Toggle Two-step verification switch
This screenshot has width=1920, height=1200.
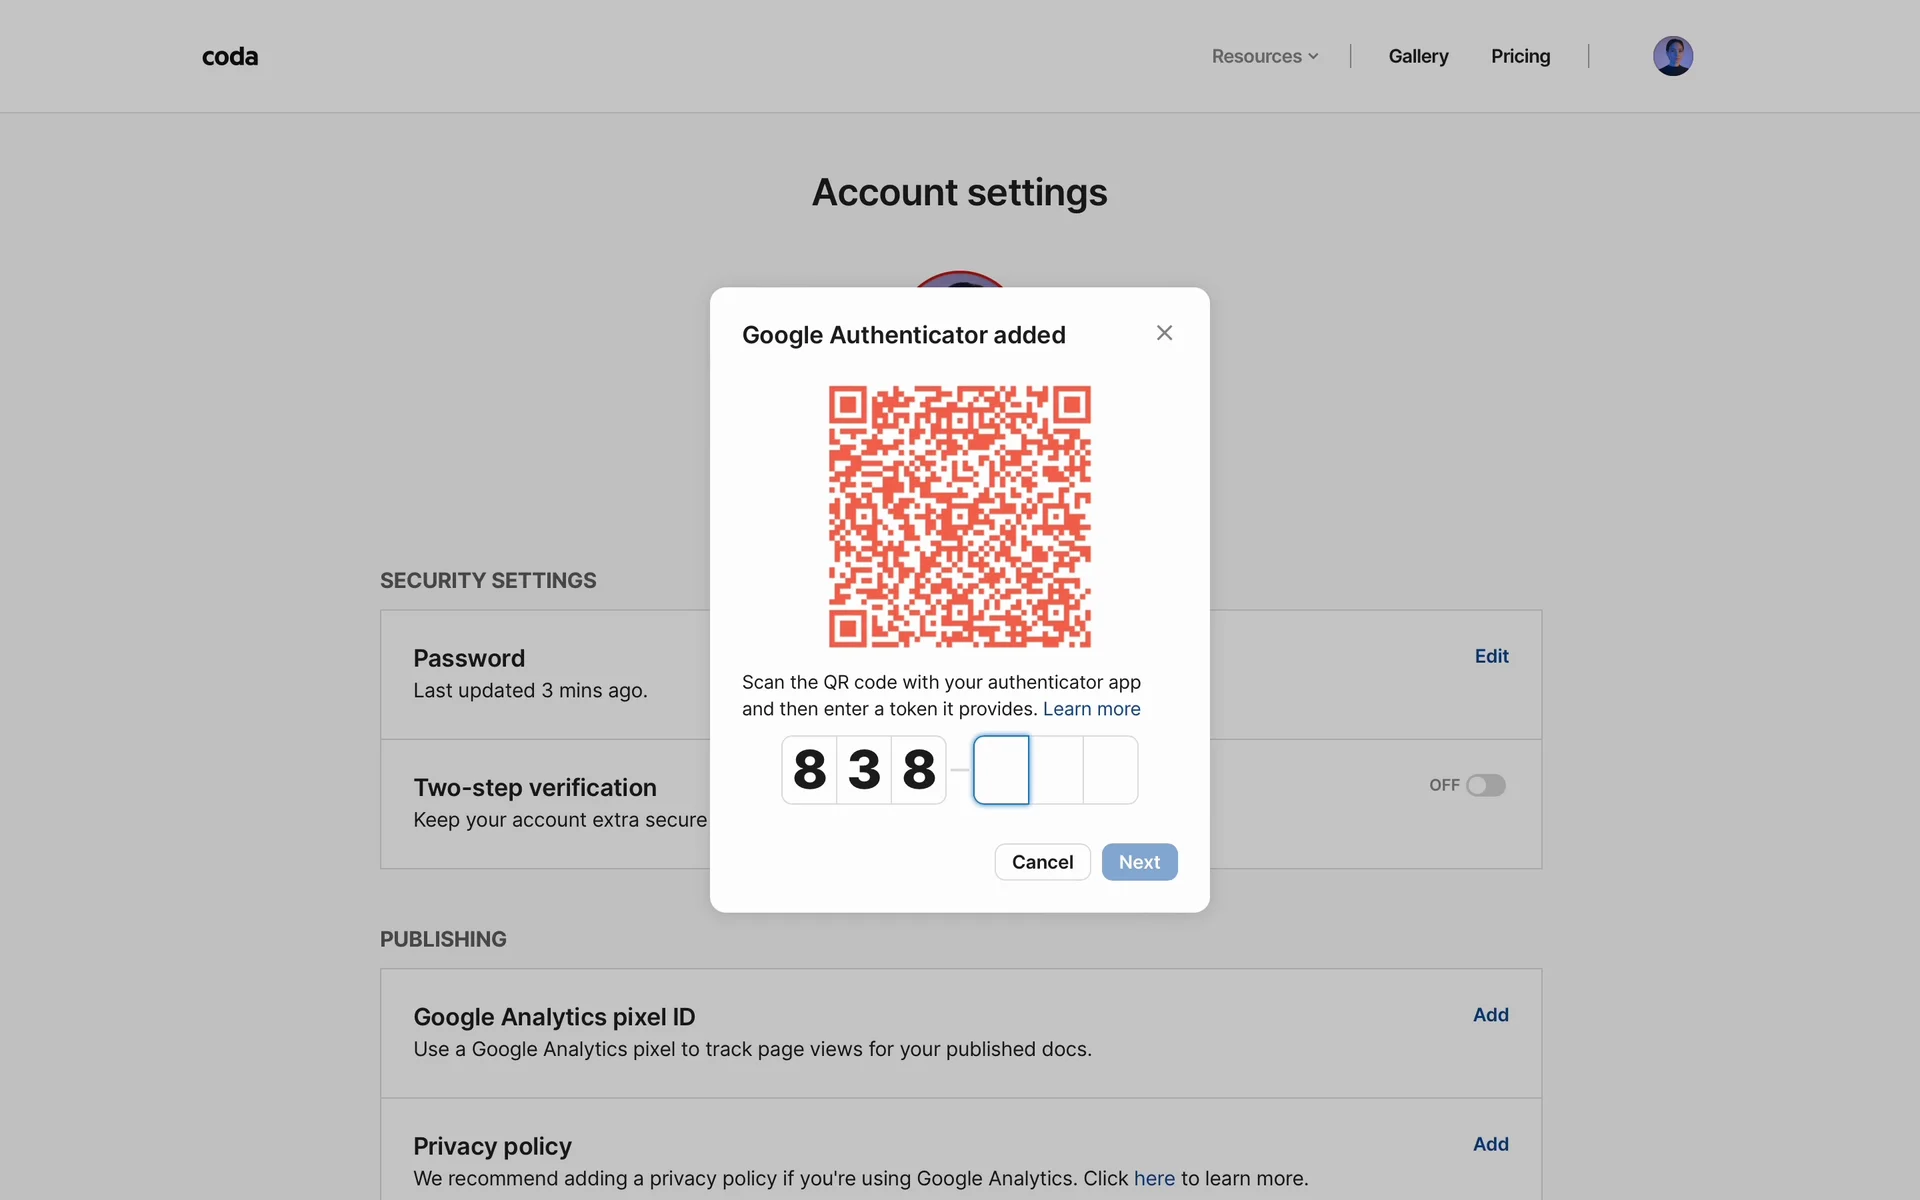point(1485,786)
